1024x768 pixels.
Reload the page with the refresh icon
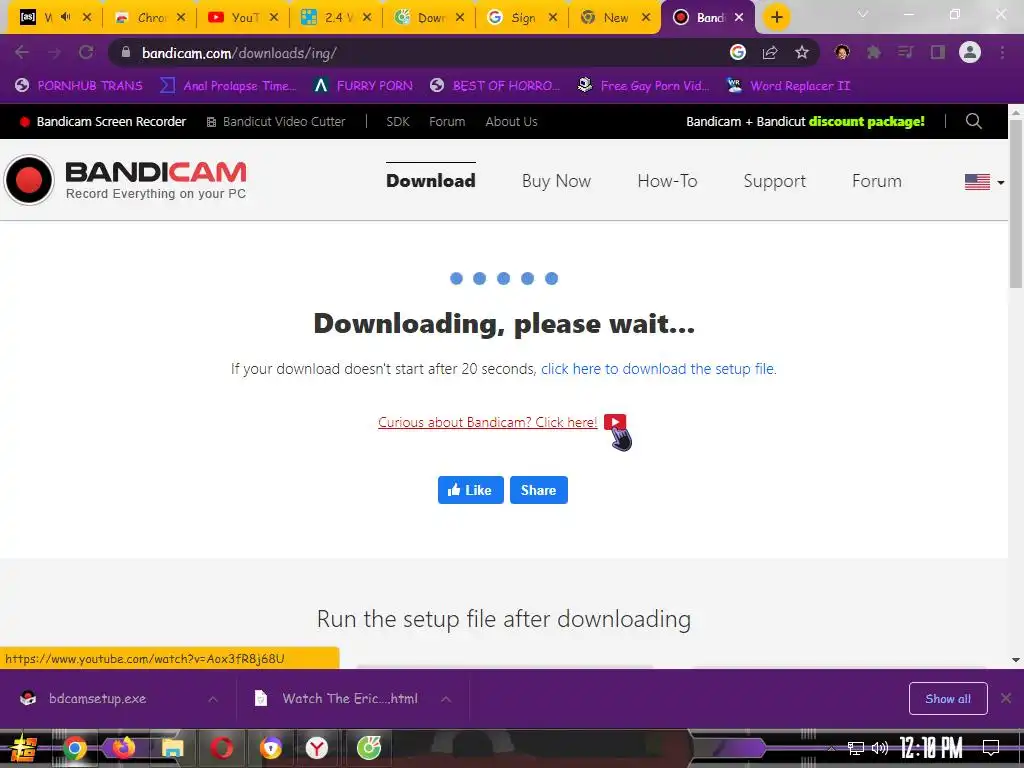point(86,52)
